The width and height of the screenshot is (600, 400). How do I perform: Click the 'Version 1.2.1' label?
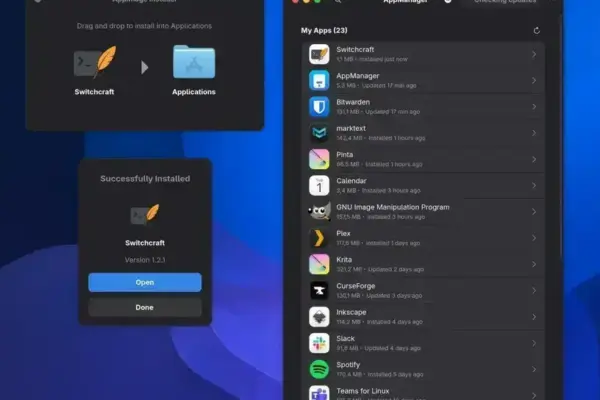[145, 260]
